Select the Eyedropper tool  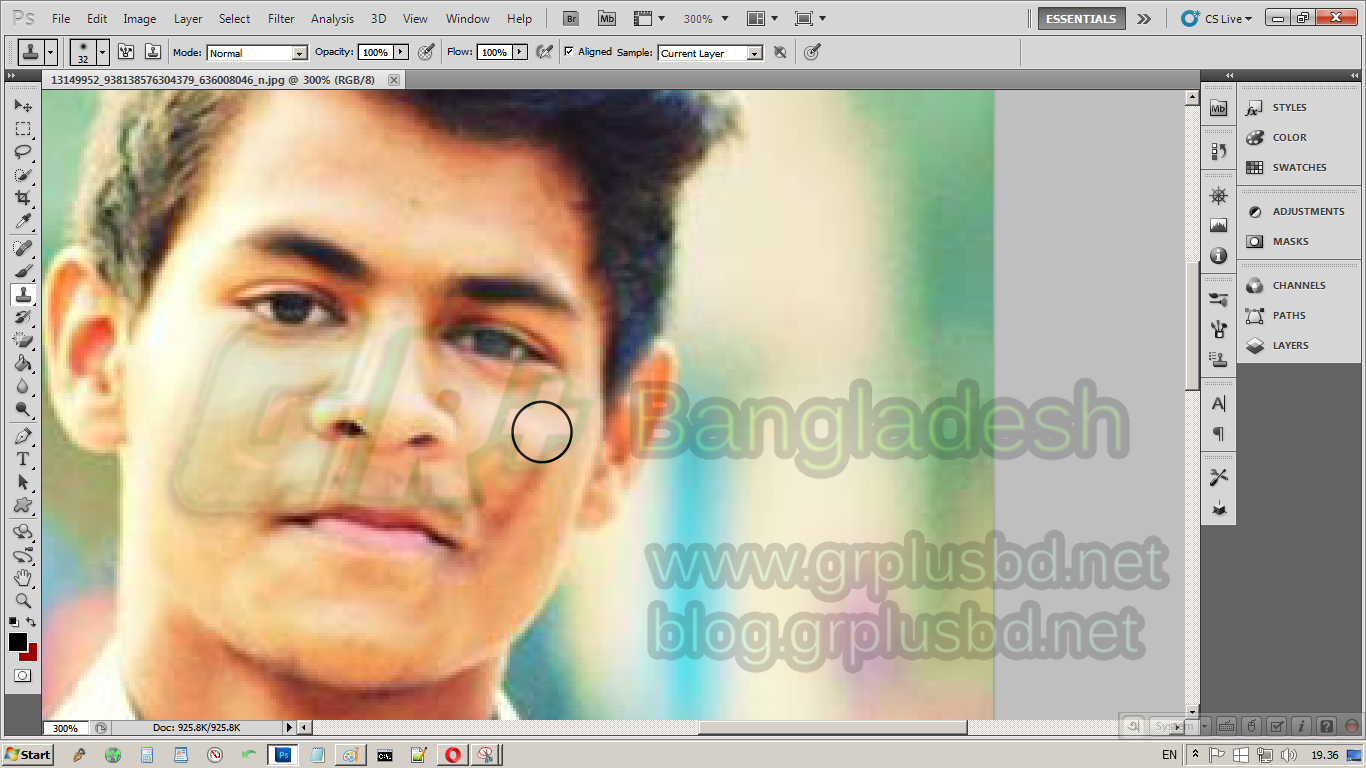coord(23,221)
